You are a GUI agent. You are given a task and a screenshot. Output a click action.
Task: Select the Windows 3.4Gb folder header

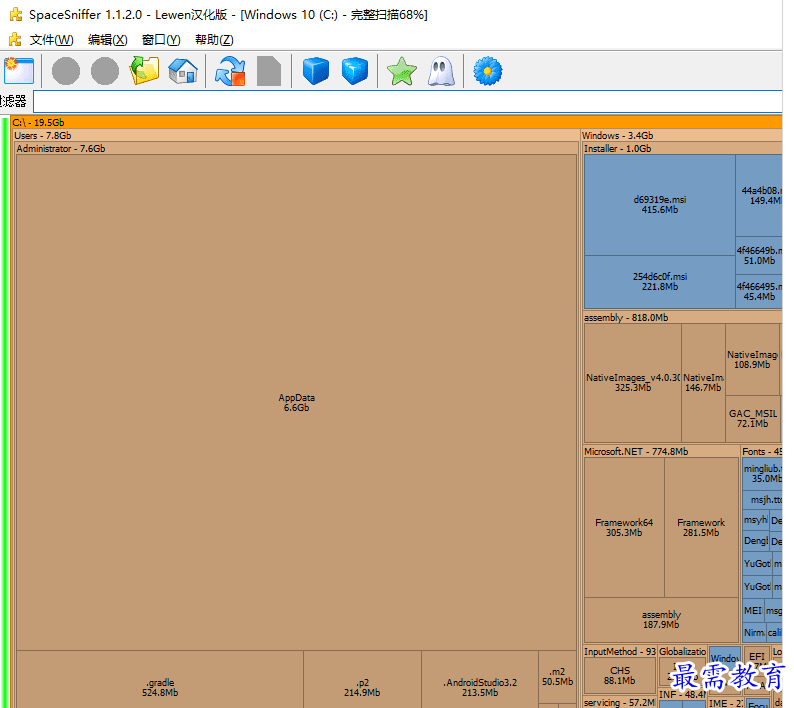pyautogui.click(x=682, y=135)
